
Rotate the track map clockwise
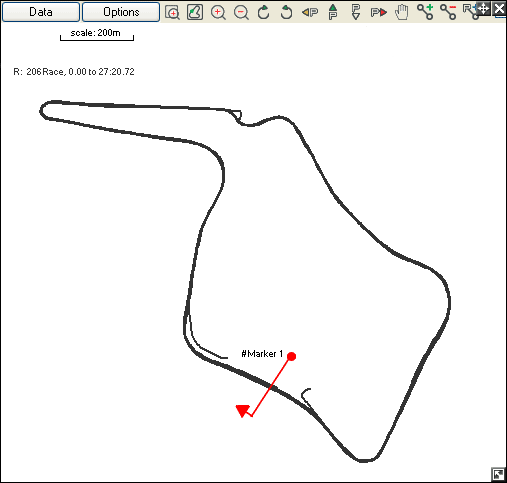(x=263, y=12)
